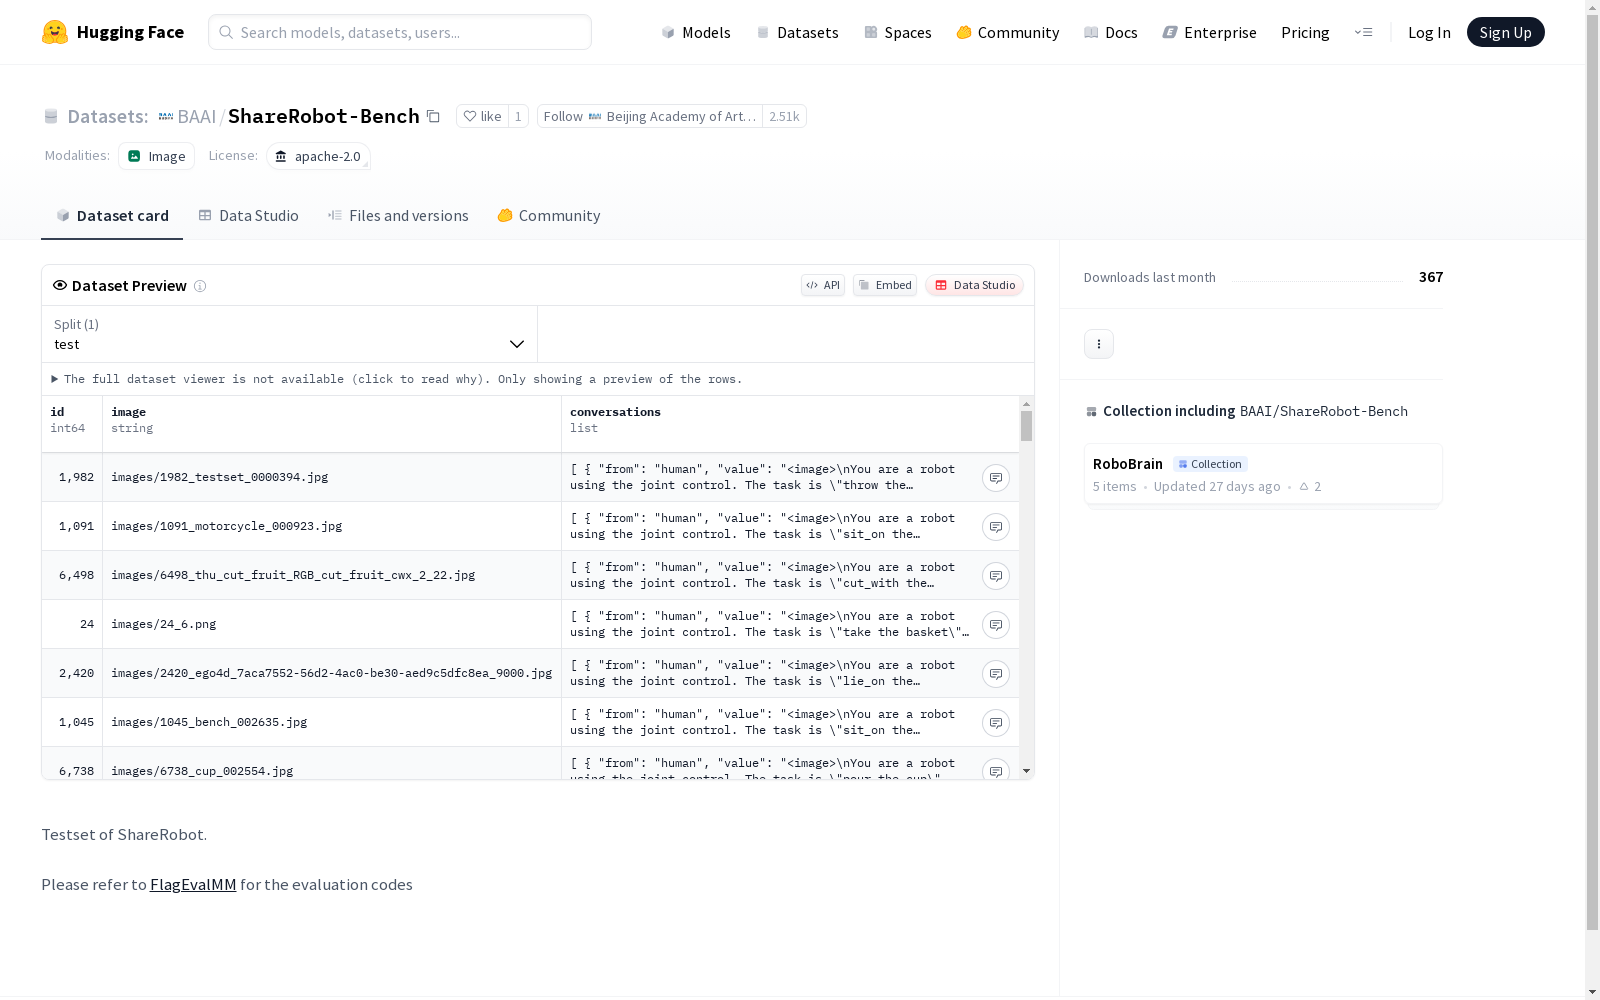Image resolution: width=1600 pixels, height=1000 pixels.
Task: Select cell images/1045_bench_002635.jpg
Action: (x=332, y=722)
